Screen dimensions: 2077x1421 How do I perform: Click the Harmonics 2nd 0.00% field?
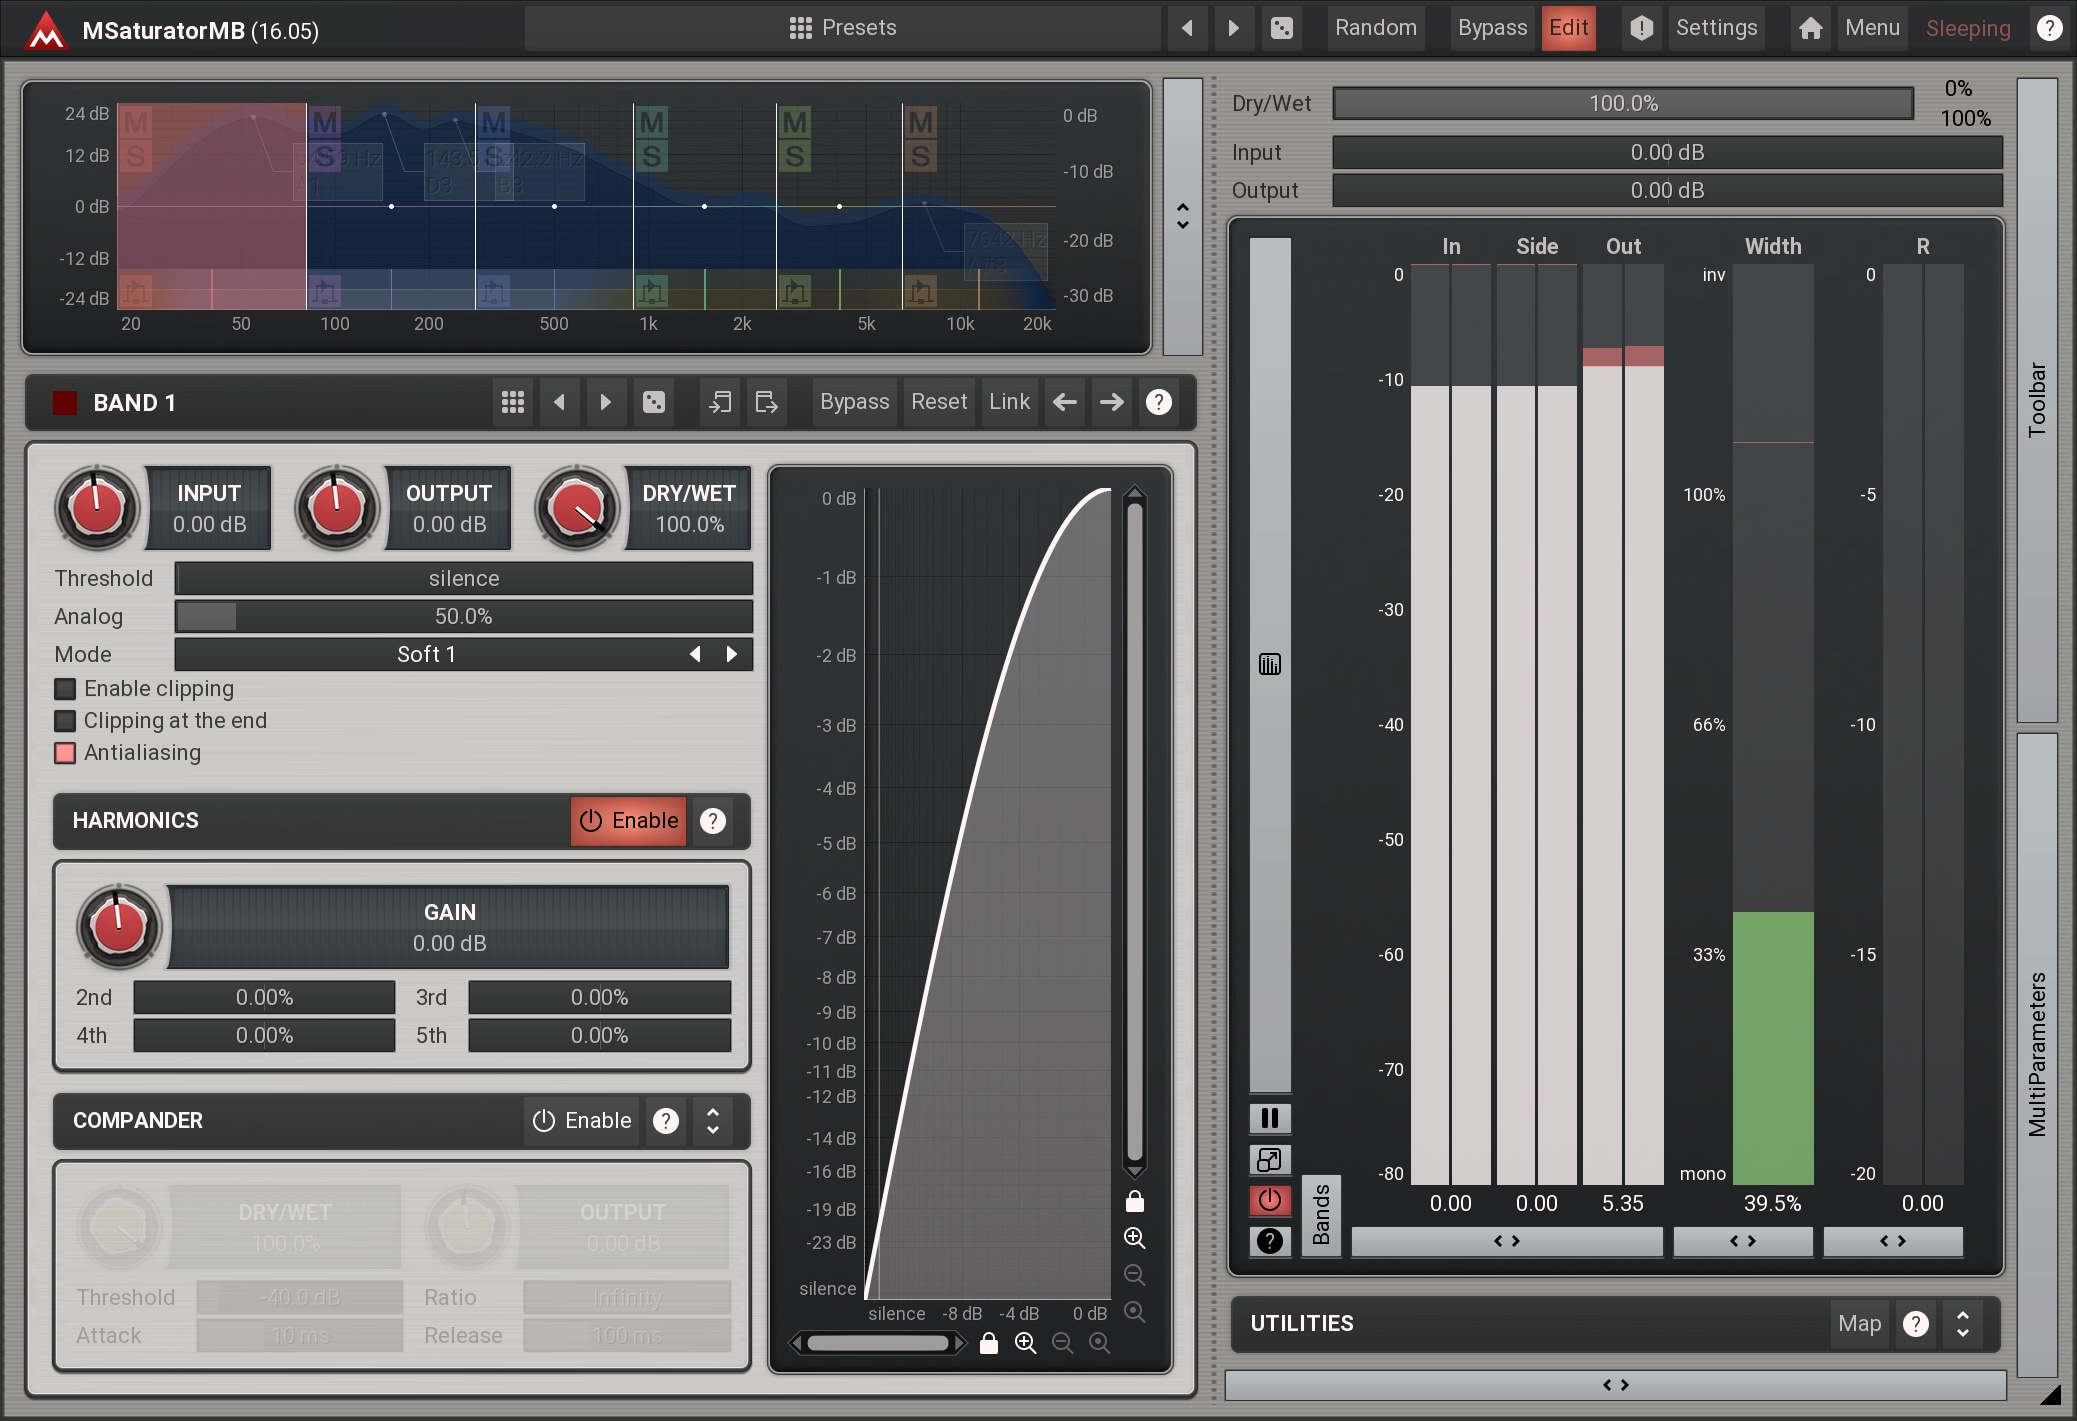264,997
